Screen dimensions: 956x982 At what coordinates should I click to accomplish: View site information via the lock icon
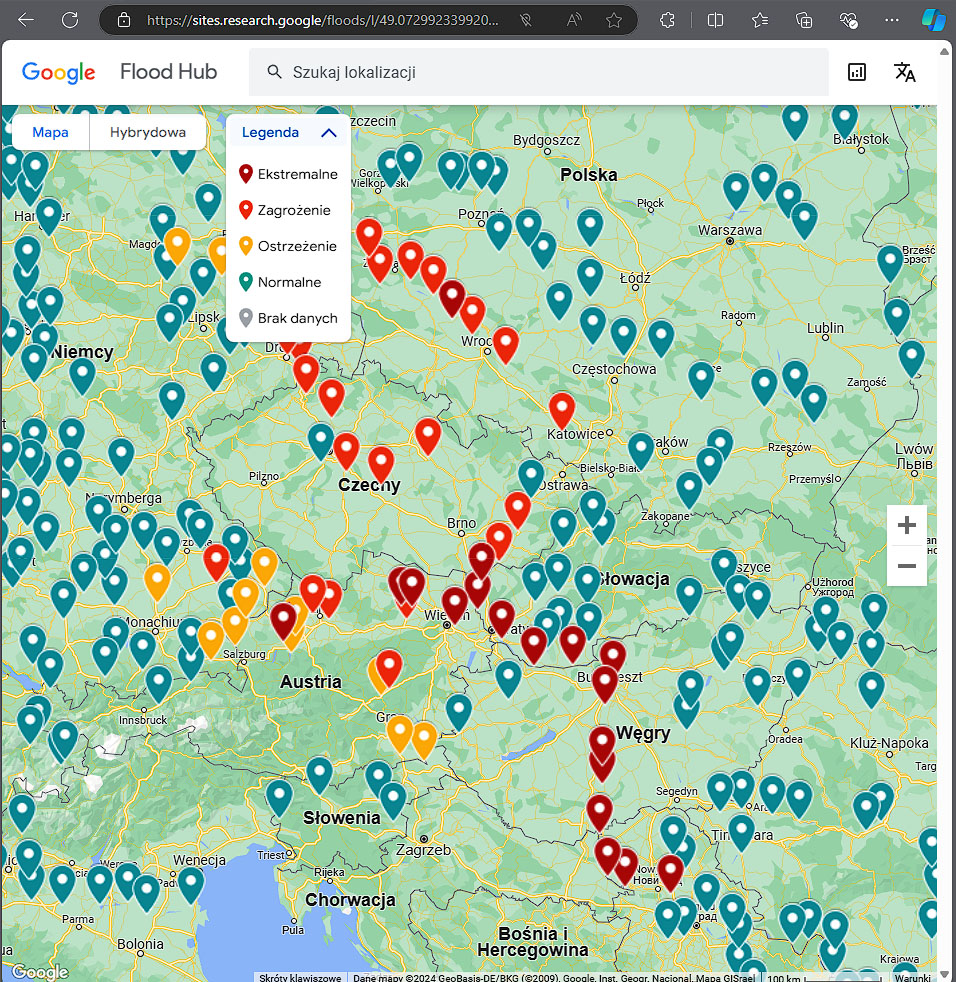[124, 20]
